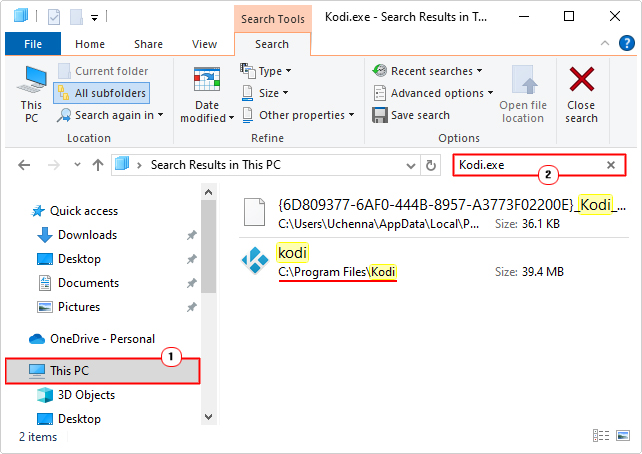Open Help with the question mark icon
The width and height of the screenshot is (642, 454).
click(x=627, y=43)
